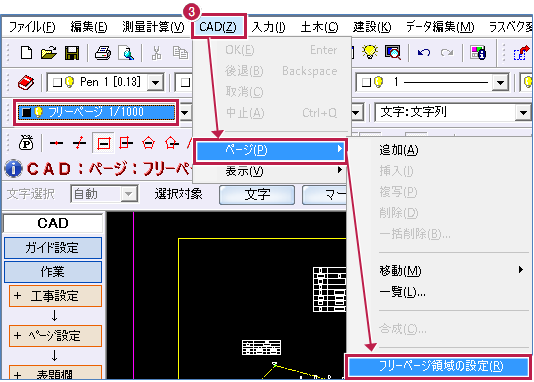Click the 文字 selection target button

257,194
